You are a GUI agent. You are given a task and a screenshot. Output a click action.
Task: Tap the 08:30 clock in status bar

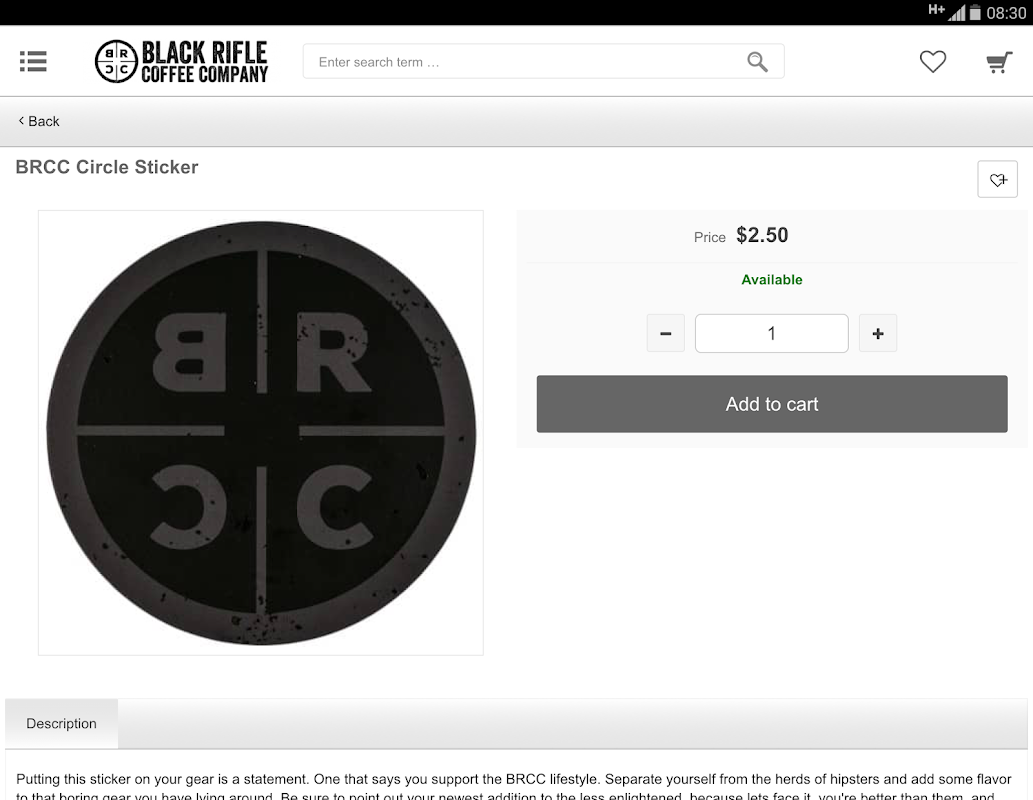point(1006,13)
